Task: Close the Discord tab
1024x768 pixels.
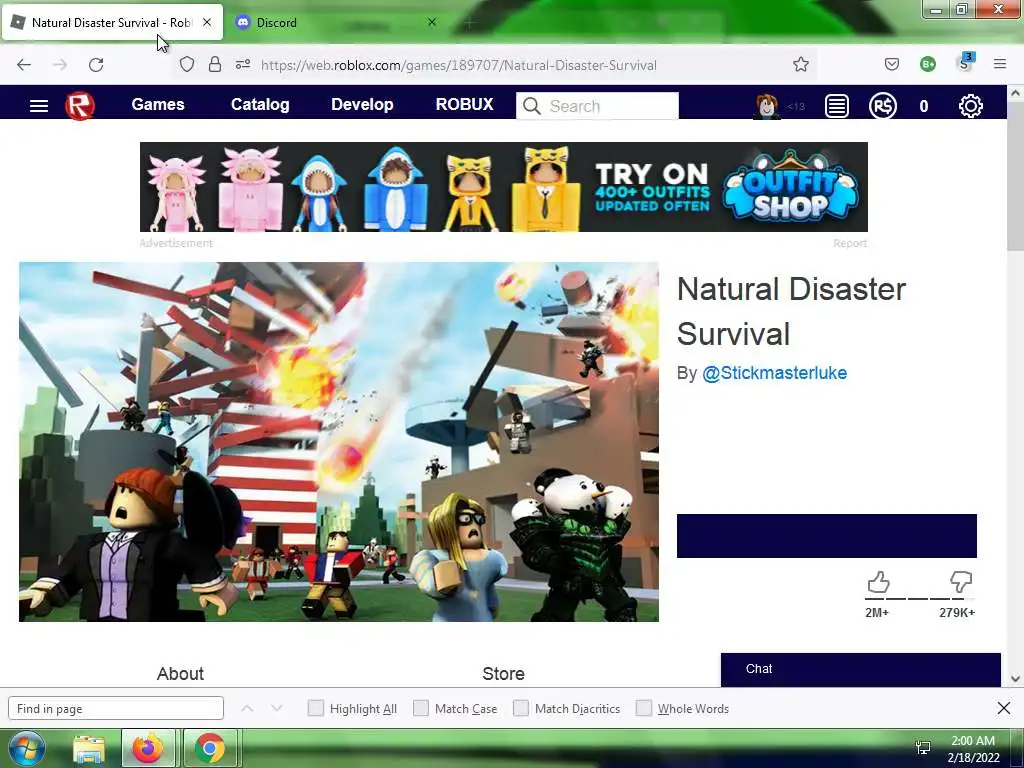Action: click(432, 22)
